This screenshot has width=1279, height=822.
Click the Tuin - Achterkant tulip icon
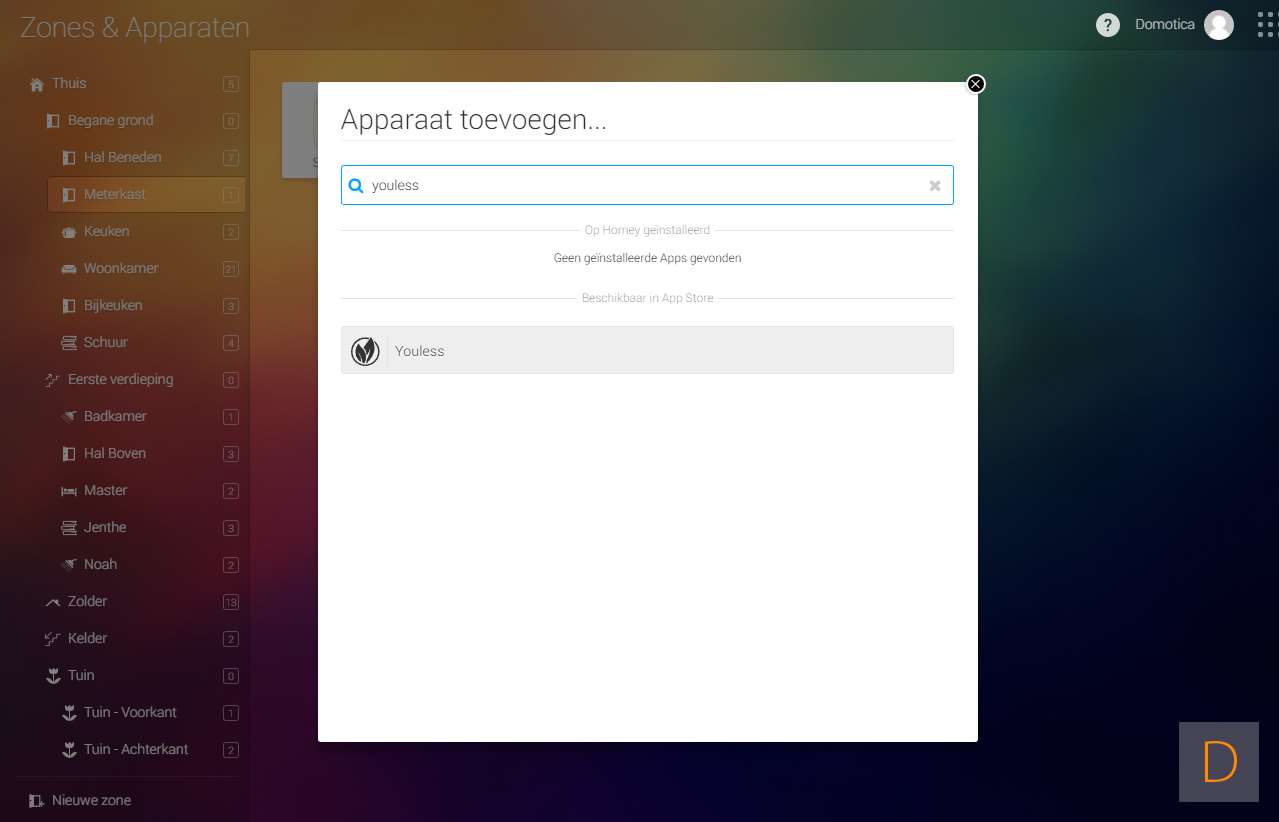click(x=69, y=750)
